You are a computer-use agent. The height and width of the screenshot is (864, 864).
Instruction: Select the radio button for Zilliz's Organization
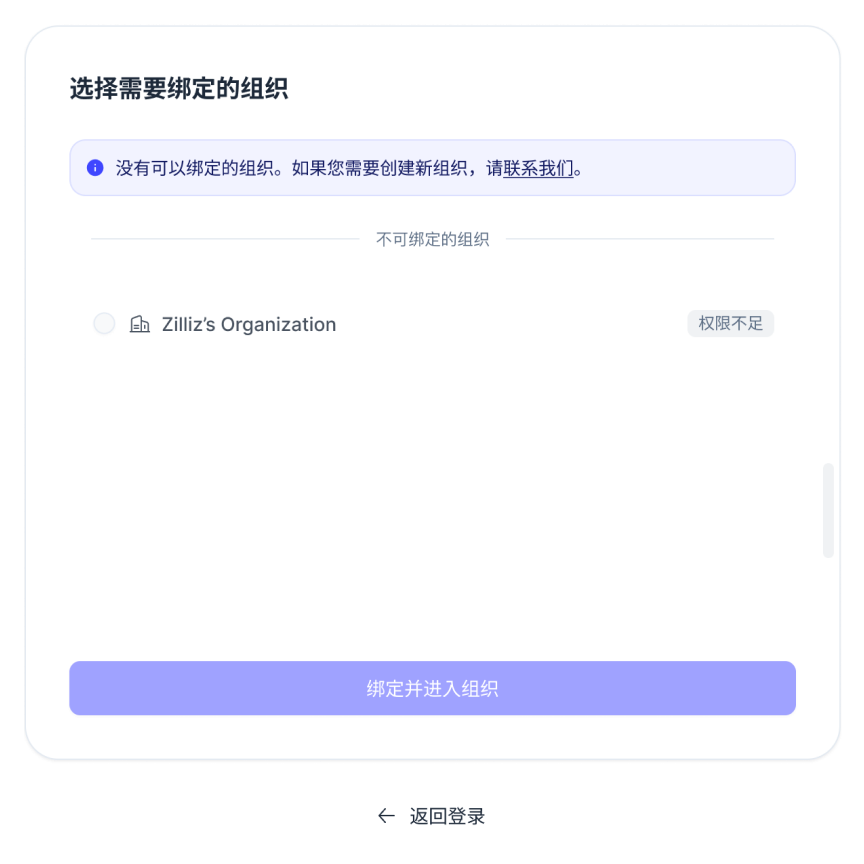click(104, 323)
